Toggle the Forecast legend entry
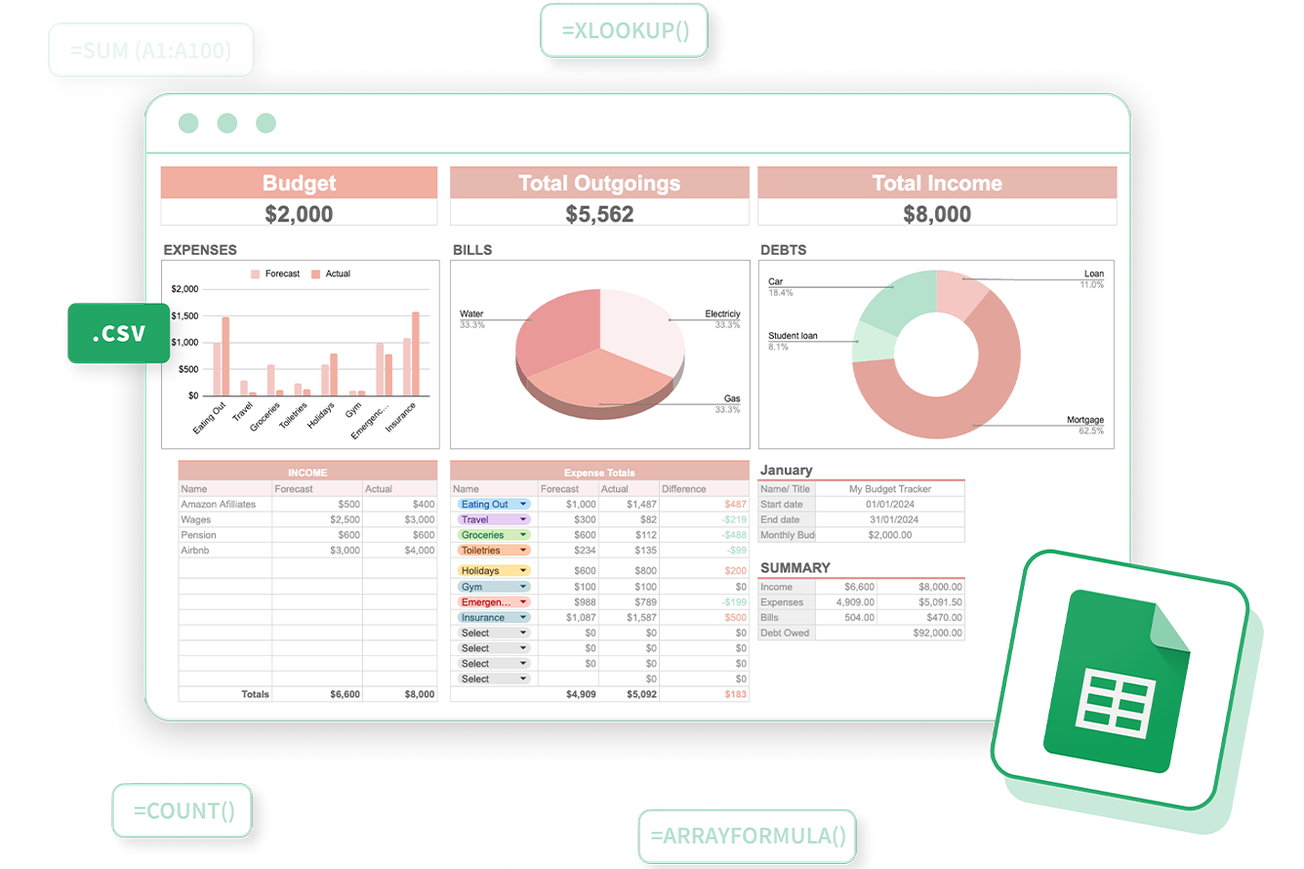Screen dimensions: 1304x869 point(273,273)
